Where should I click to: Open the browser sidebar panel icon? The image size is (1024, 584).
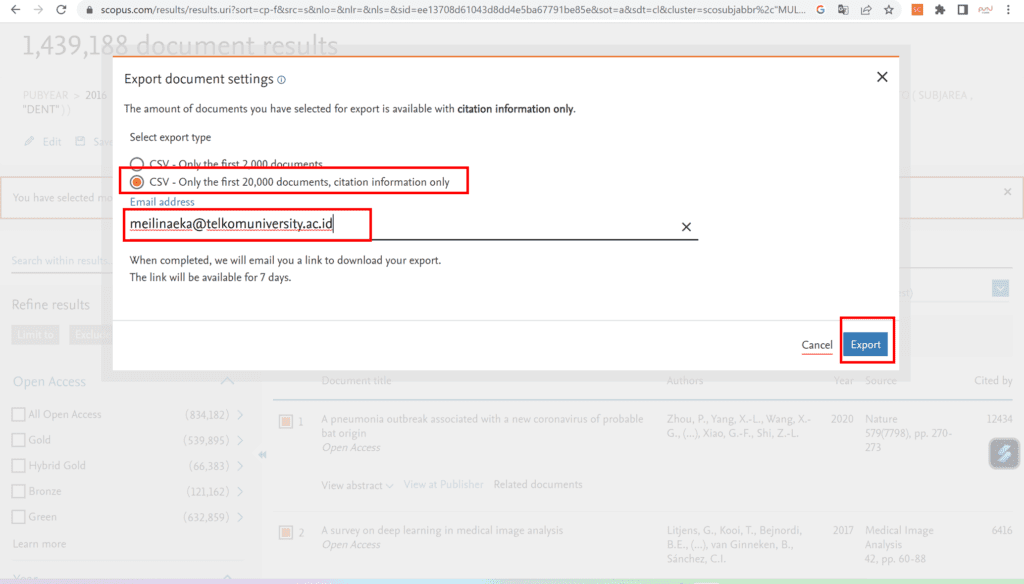pos(961,10)
